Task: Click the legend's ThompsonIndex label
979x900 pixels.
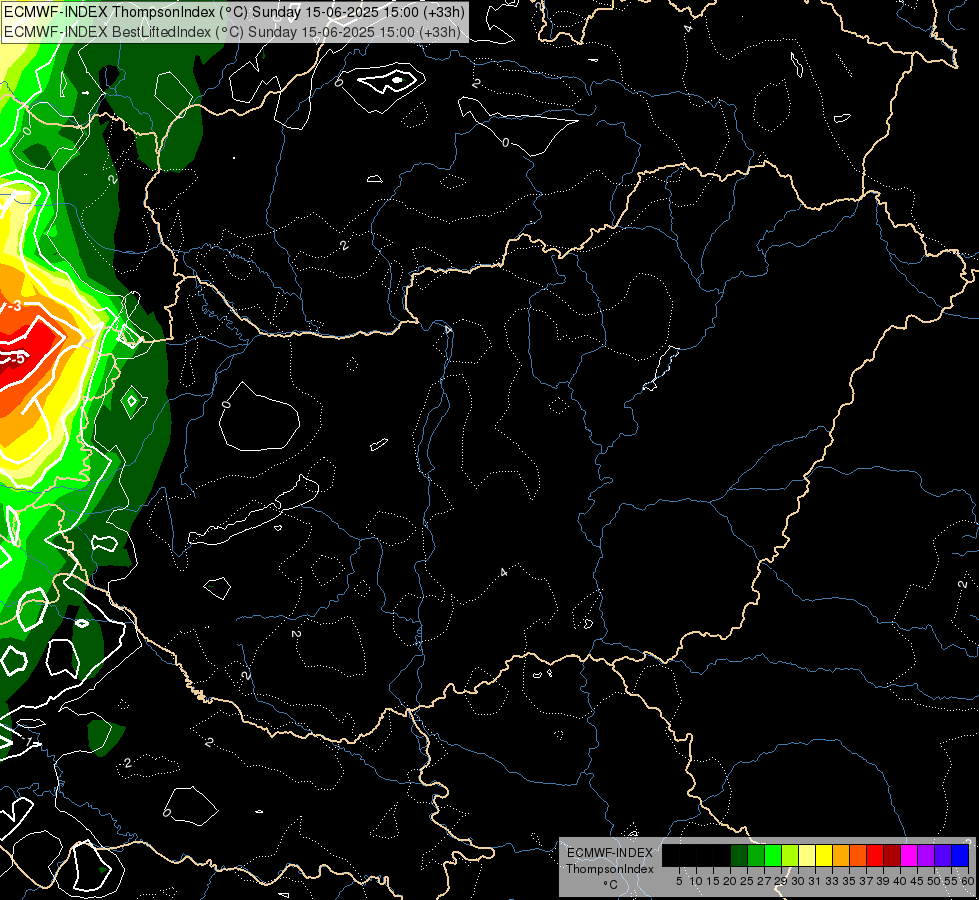Action: coord(610,869)
